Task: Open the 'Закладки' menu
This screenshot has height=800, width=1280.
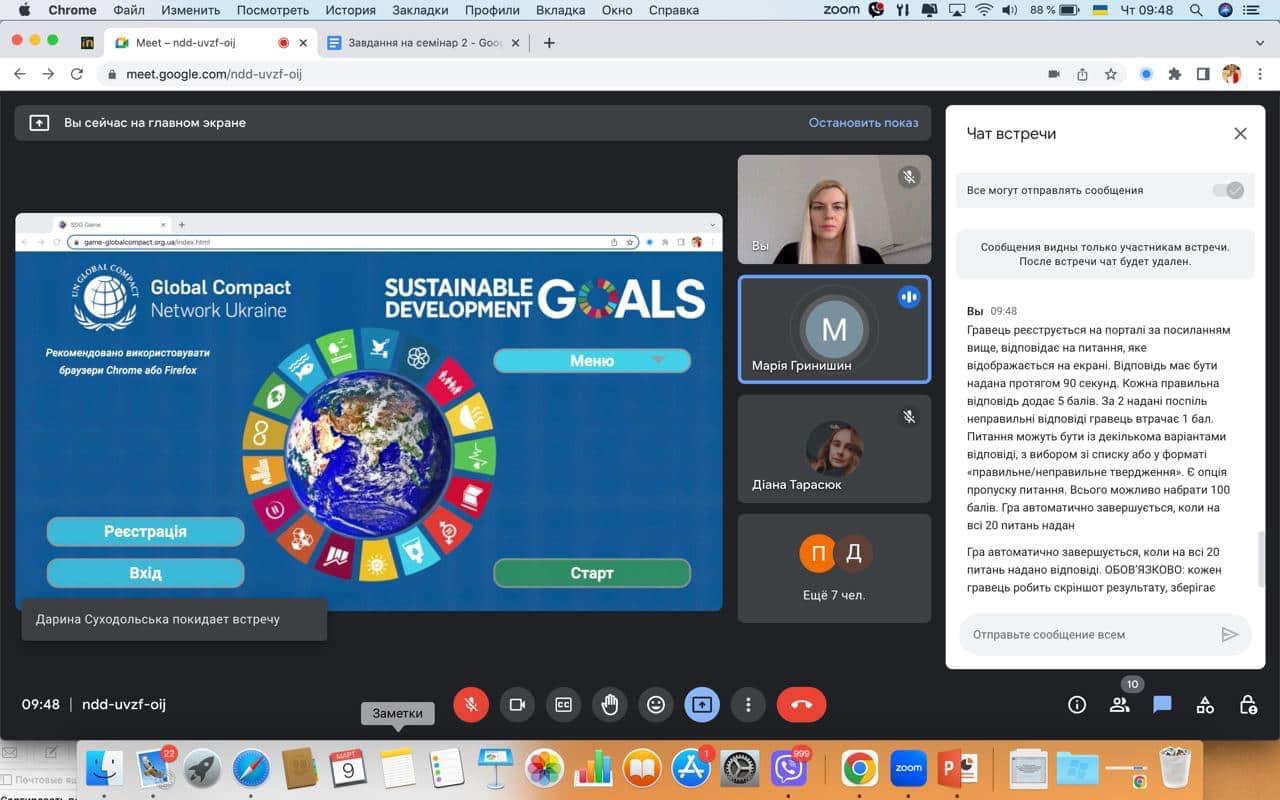Action: [x=420, y=10]
